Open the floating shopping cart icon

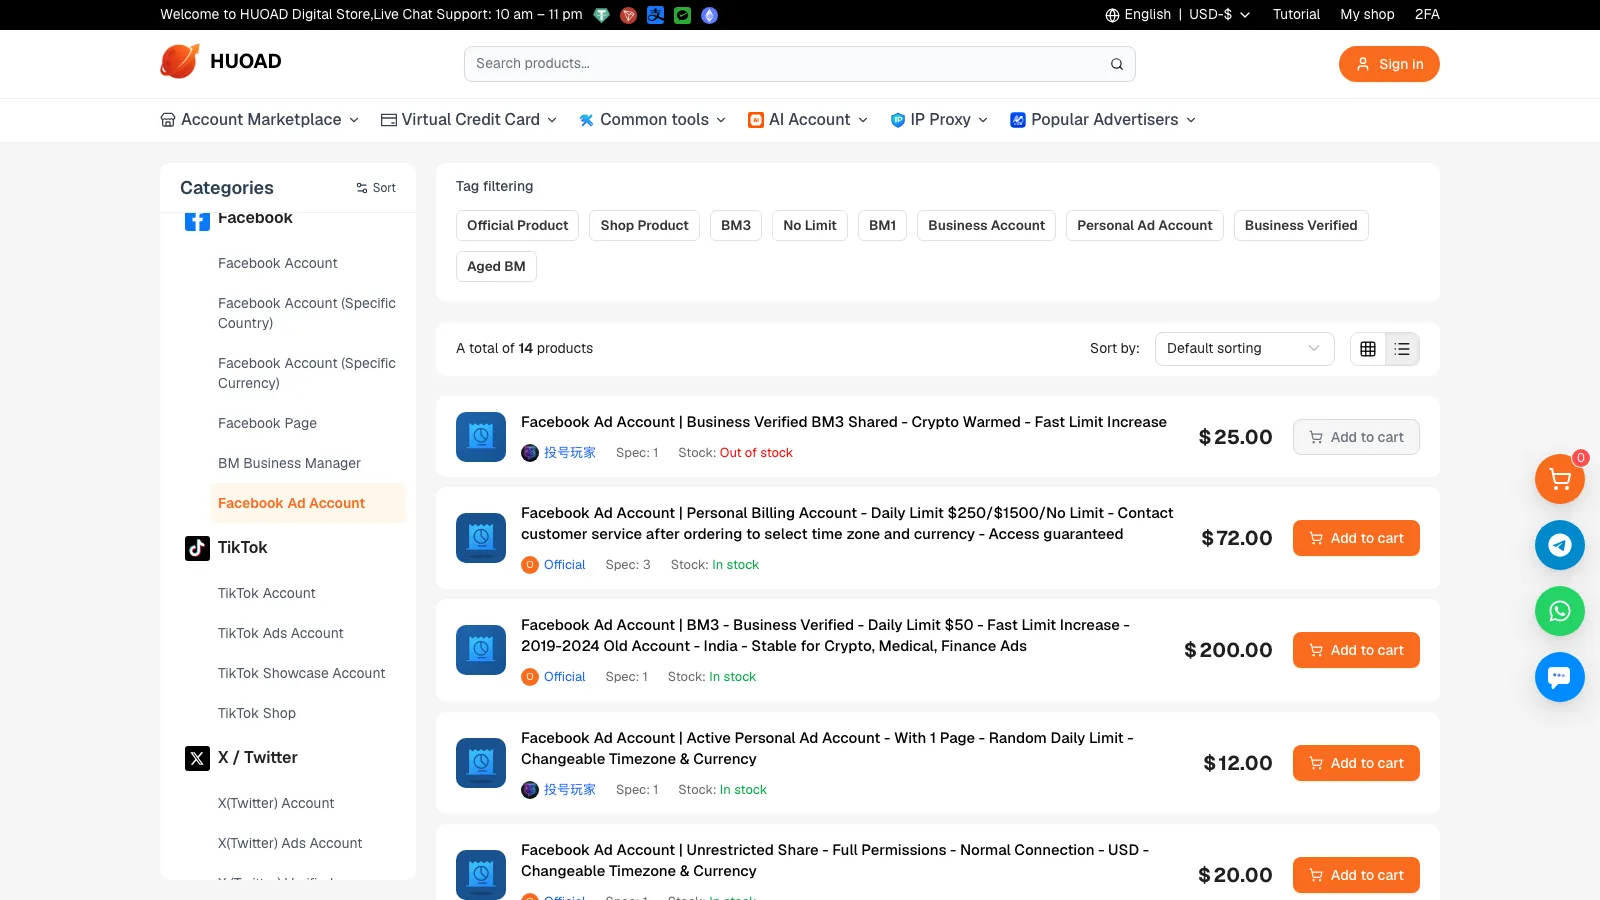[x=1560, y=480]
